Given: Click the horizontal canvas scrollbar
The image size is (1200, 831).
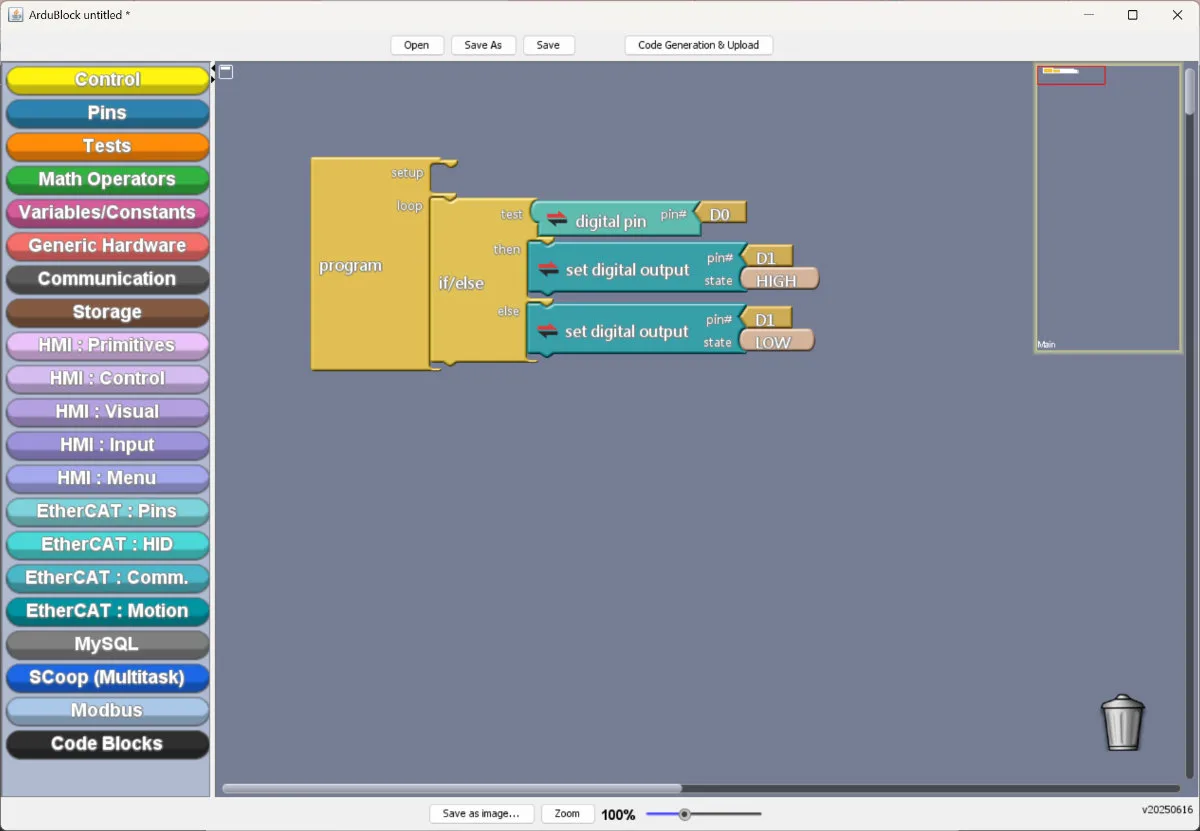Looking at the screenshot, I should [x=452, y=789].
